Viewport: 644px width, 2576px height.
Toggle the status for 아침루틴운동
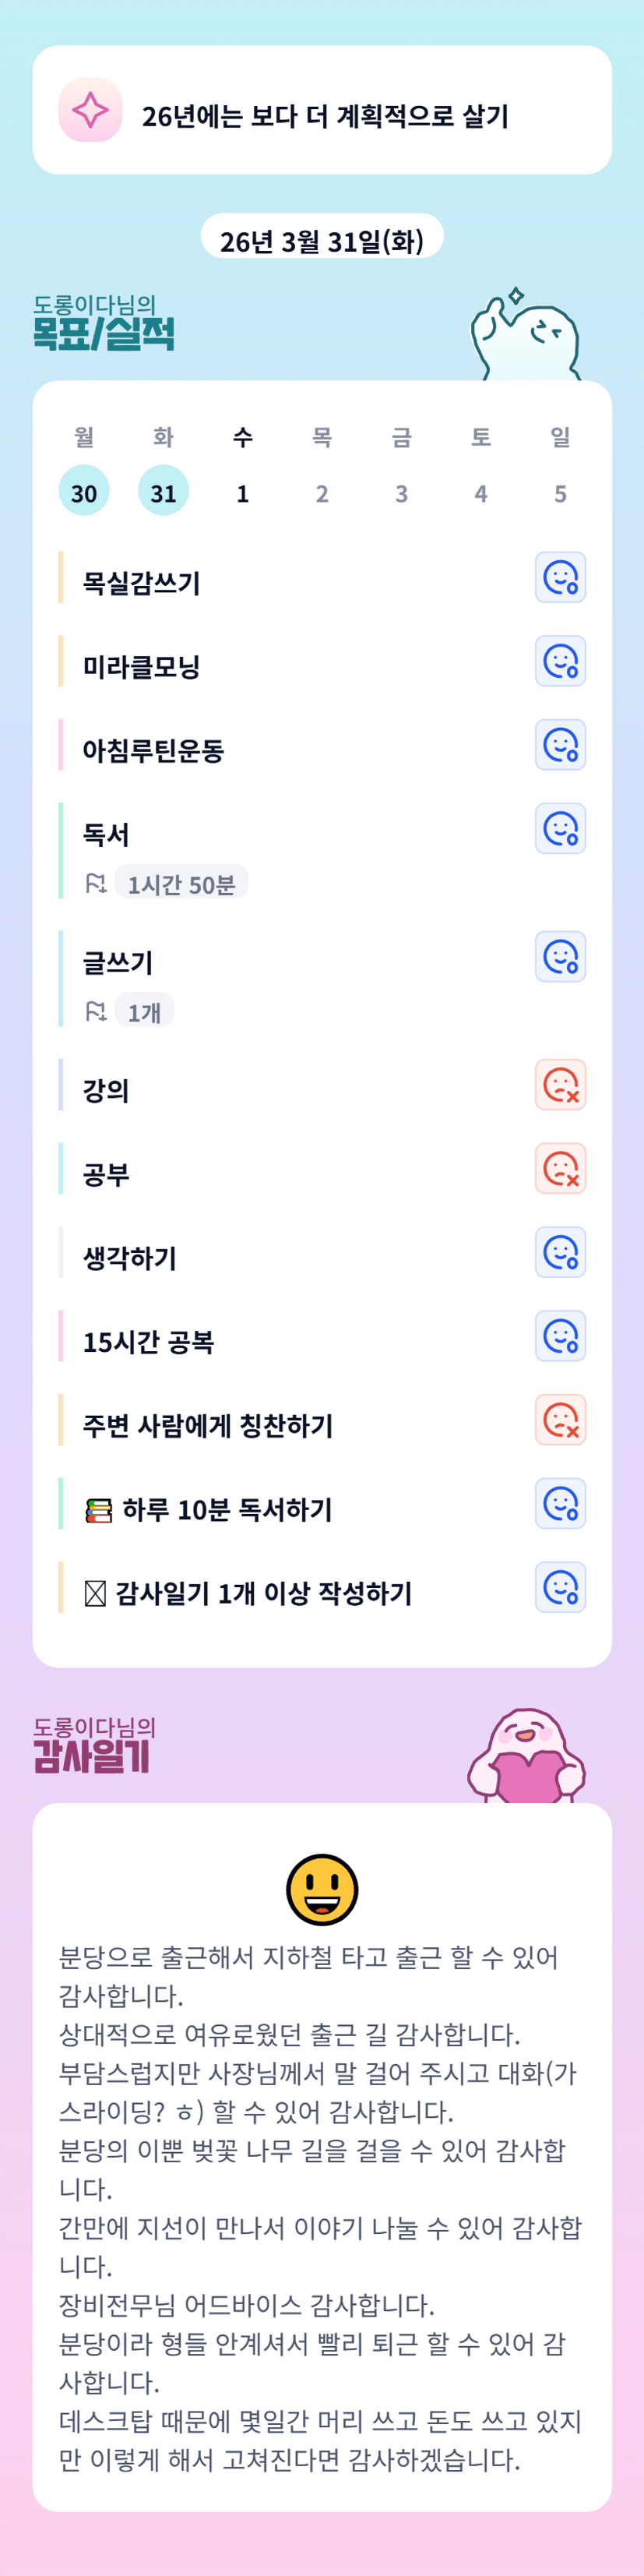click(560, 745)
